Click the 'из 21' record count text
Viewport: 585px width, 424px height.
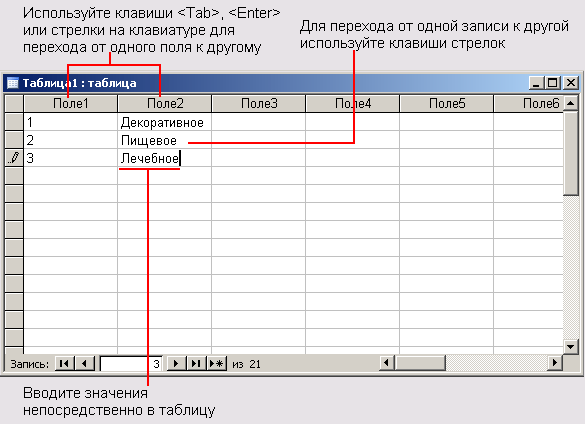[x=246, y=364]
